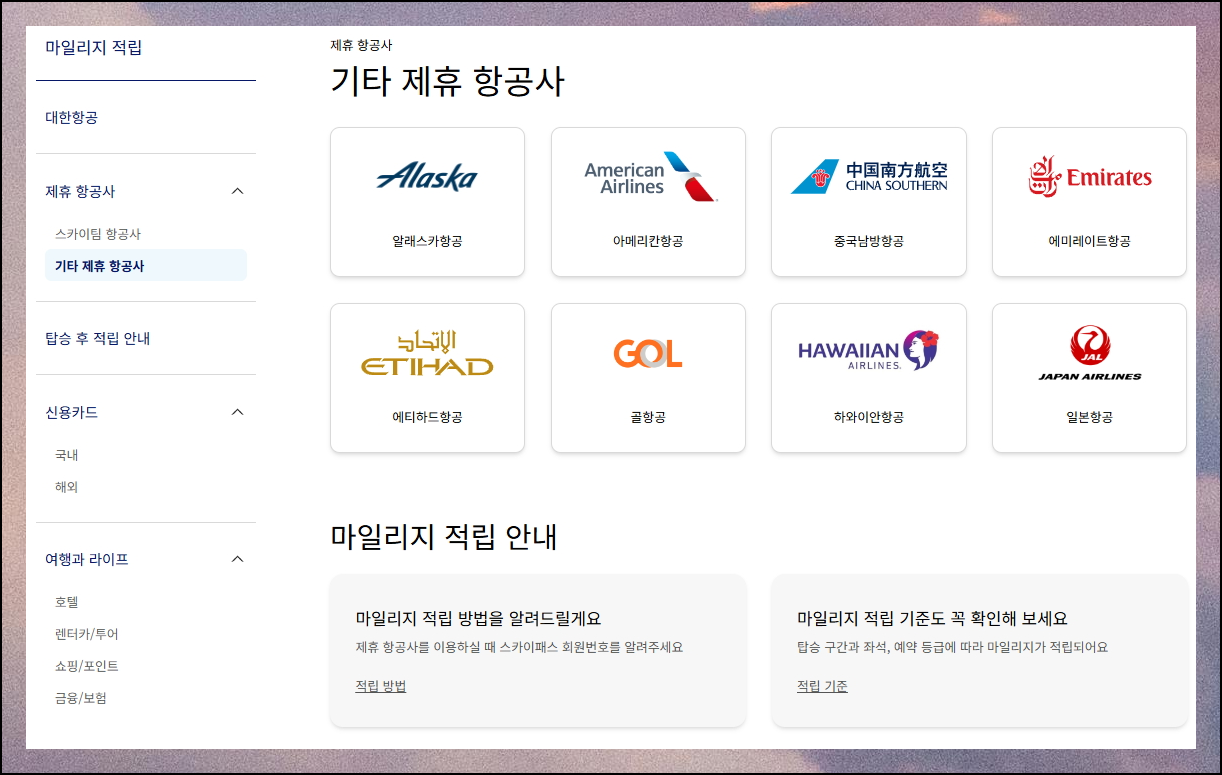Viewport: 1222px width, 775px height.
Task: Click 알래스카항공 label text
Action: tap(427, 241)
